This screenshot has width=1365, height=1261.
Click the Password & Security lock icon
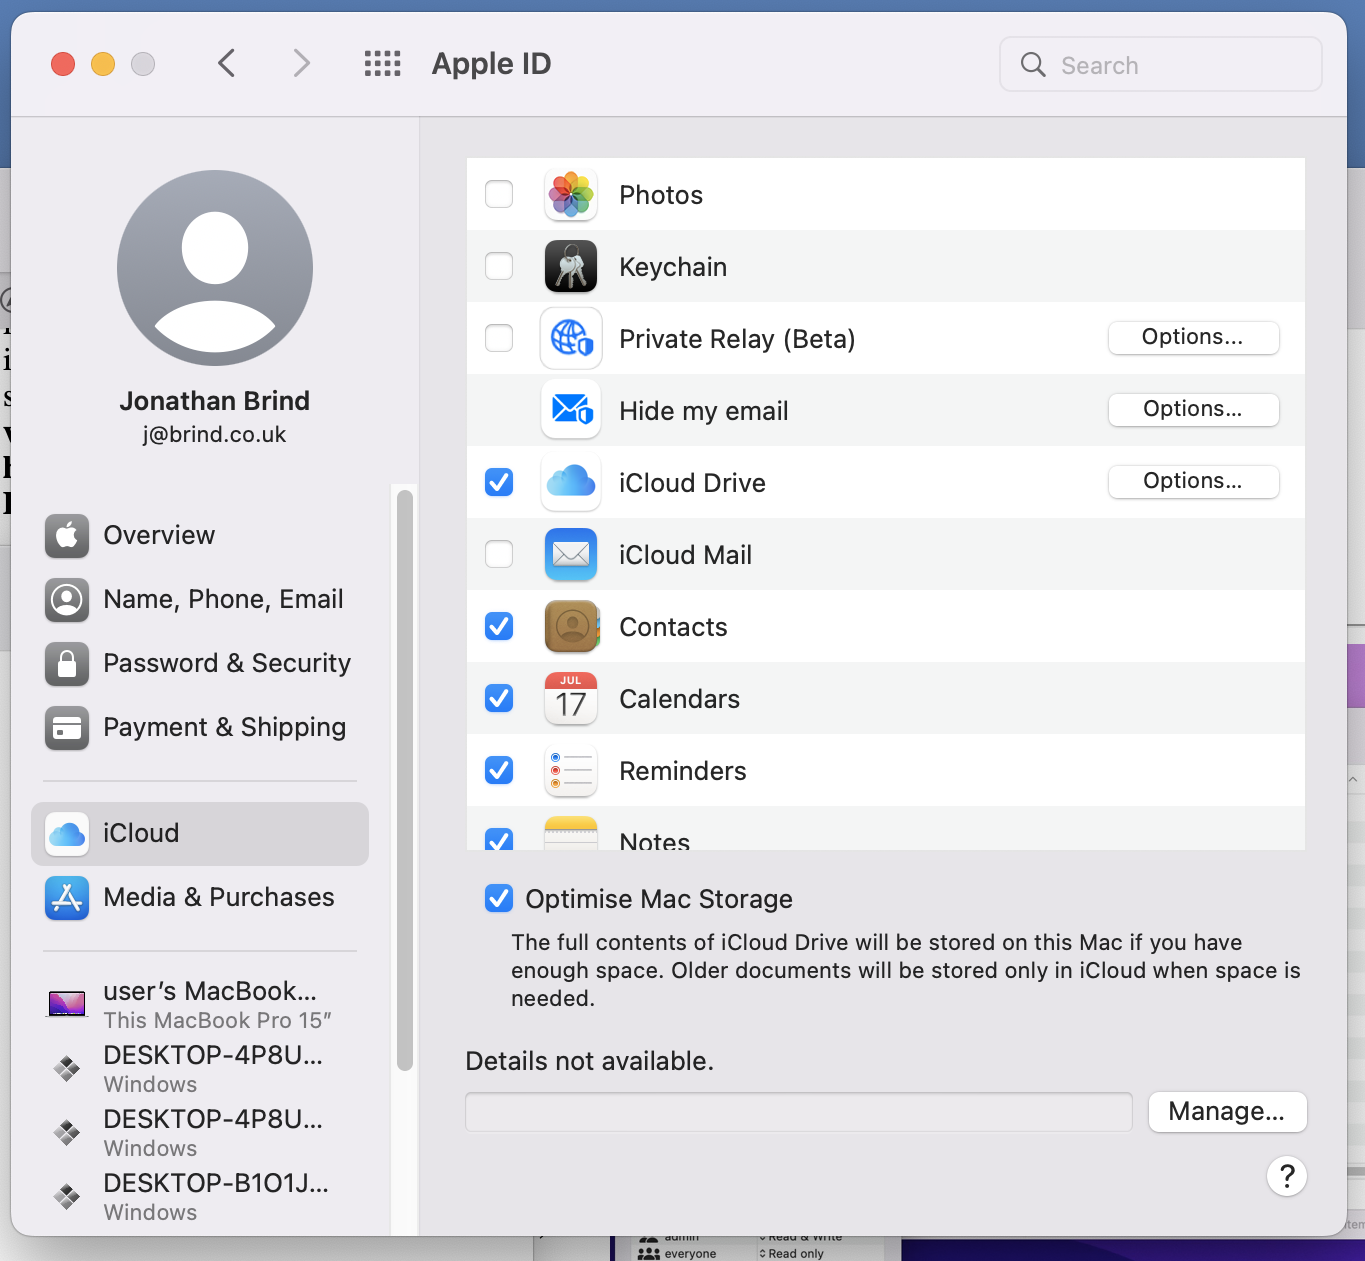(67, 664)
